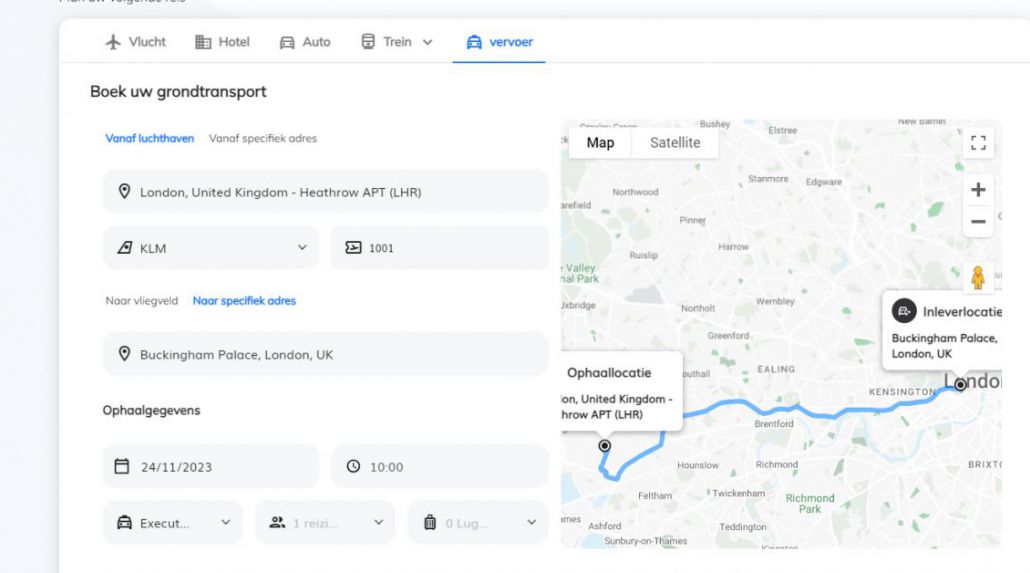Switch to Vanaf specifiek adres
Screen dimensions: 1030x573
pos(263,138)
